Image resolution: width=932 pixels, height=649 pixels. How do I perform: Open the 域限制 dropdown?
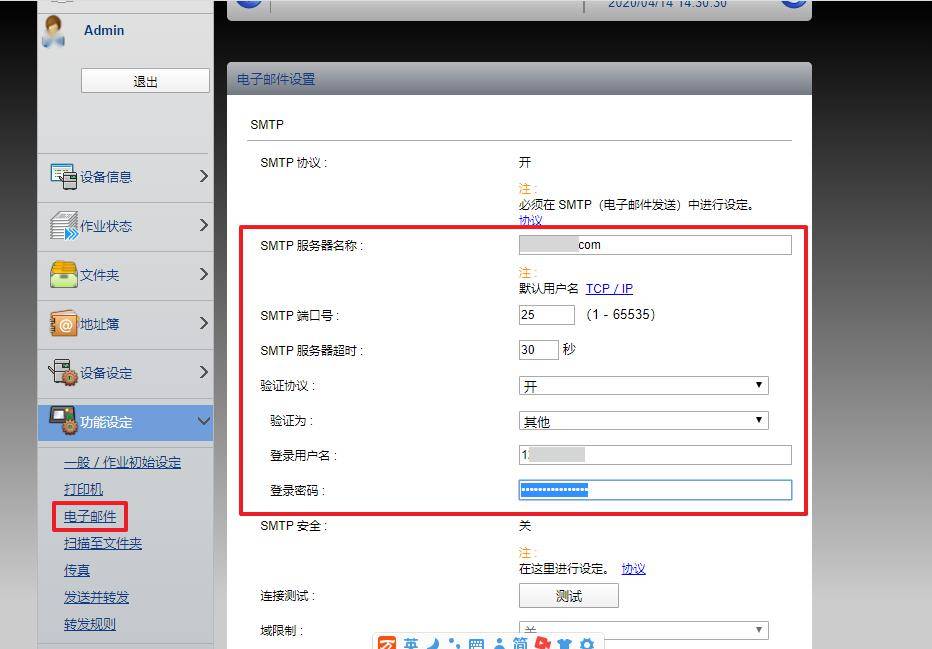coord(643,630)
